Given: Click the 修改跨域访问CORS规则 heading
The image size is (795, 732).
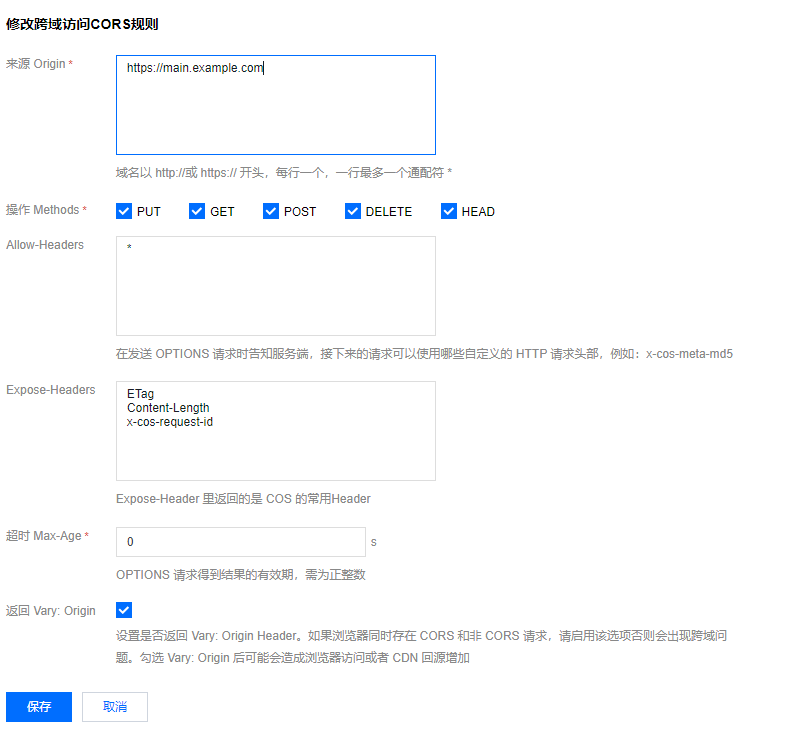Looking at the screenshot, I should 82,24.
